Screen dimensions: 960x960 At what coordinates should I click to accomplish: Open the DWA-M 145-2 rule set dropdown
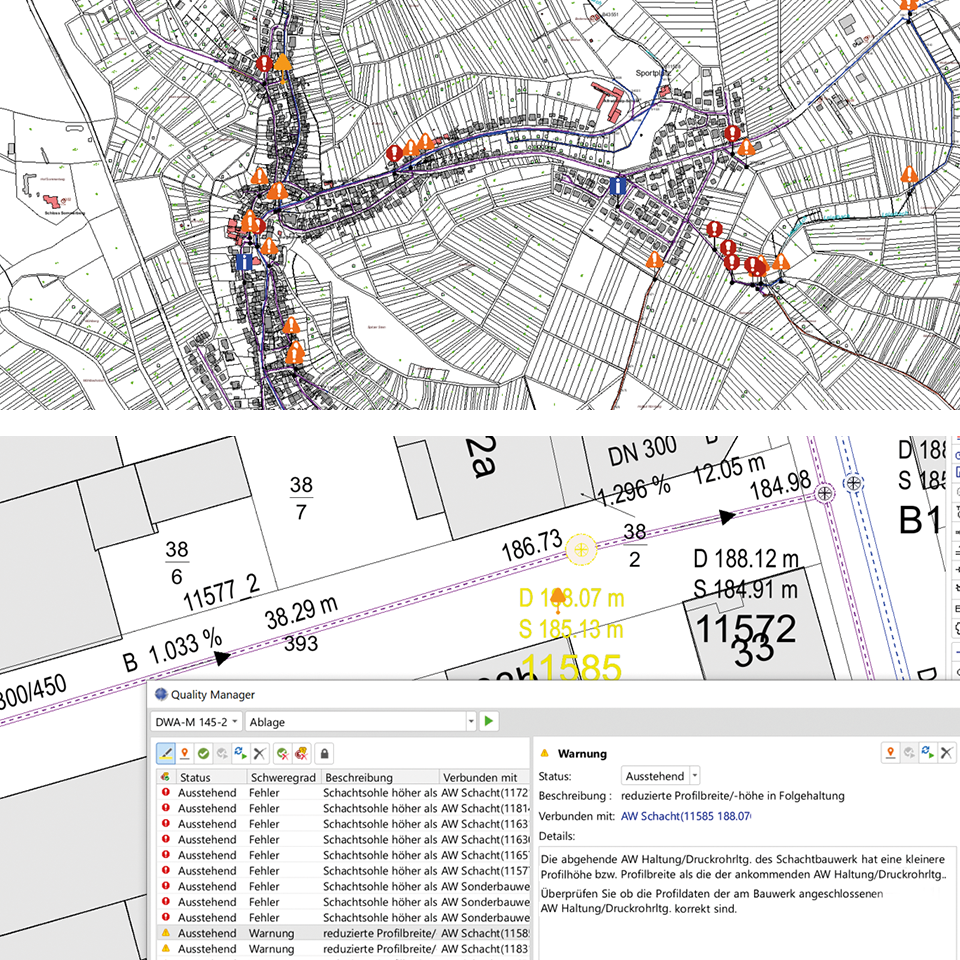pos(196,721)
